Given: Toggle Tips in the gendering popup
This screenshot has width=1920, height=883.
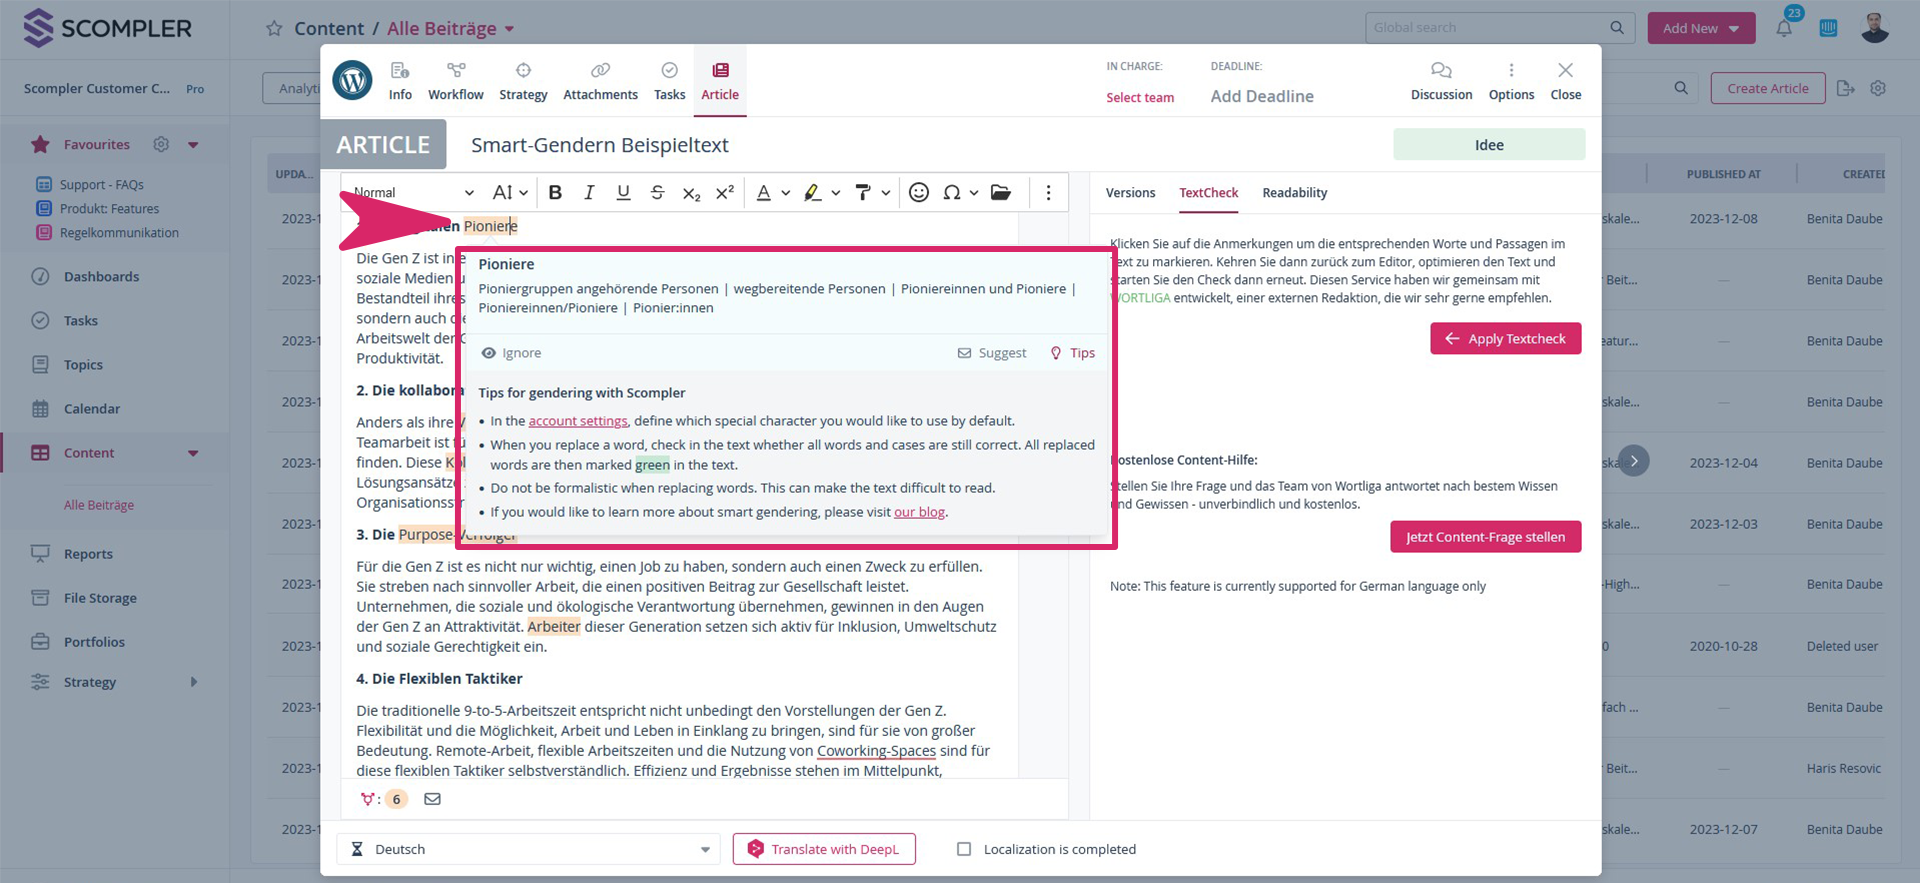Looking at the screenshot, I should click(1072, 353).
